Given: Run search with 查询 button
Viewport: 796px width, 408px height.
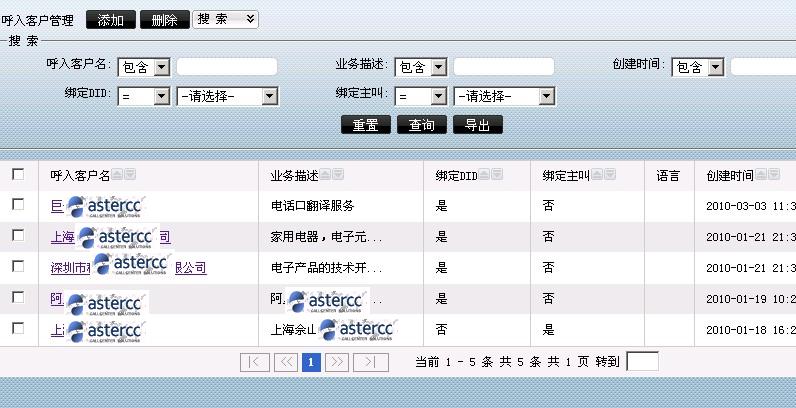Looking at the screenshot, I should (422, 125).
